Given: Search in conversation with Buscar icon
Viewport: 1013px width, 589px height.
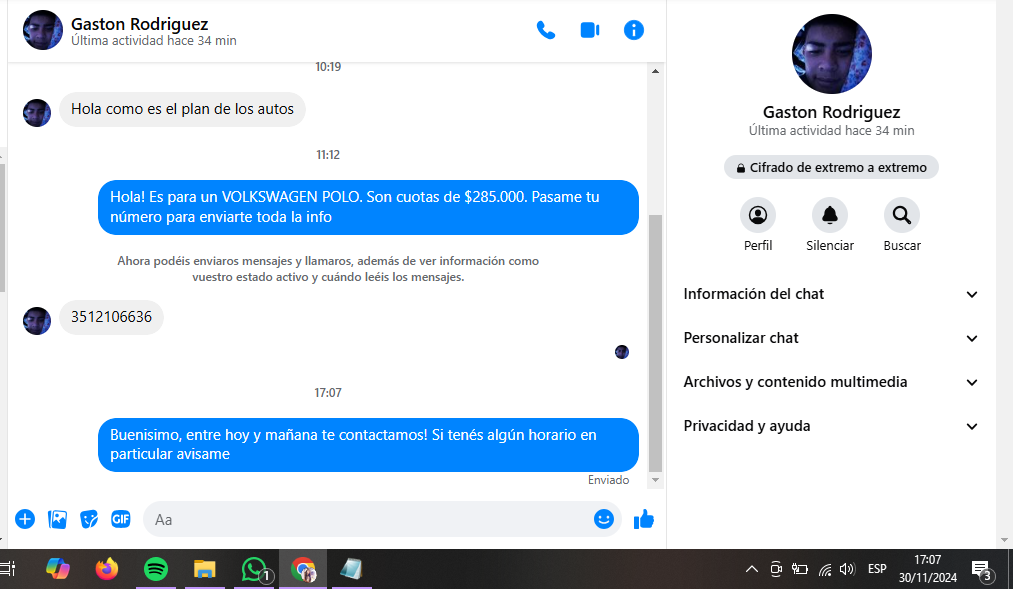Looking at the screenshot, I should pyautogui.click(x=902, y=215).
